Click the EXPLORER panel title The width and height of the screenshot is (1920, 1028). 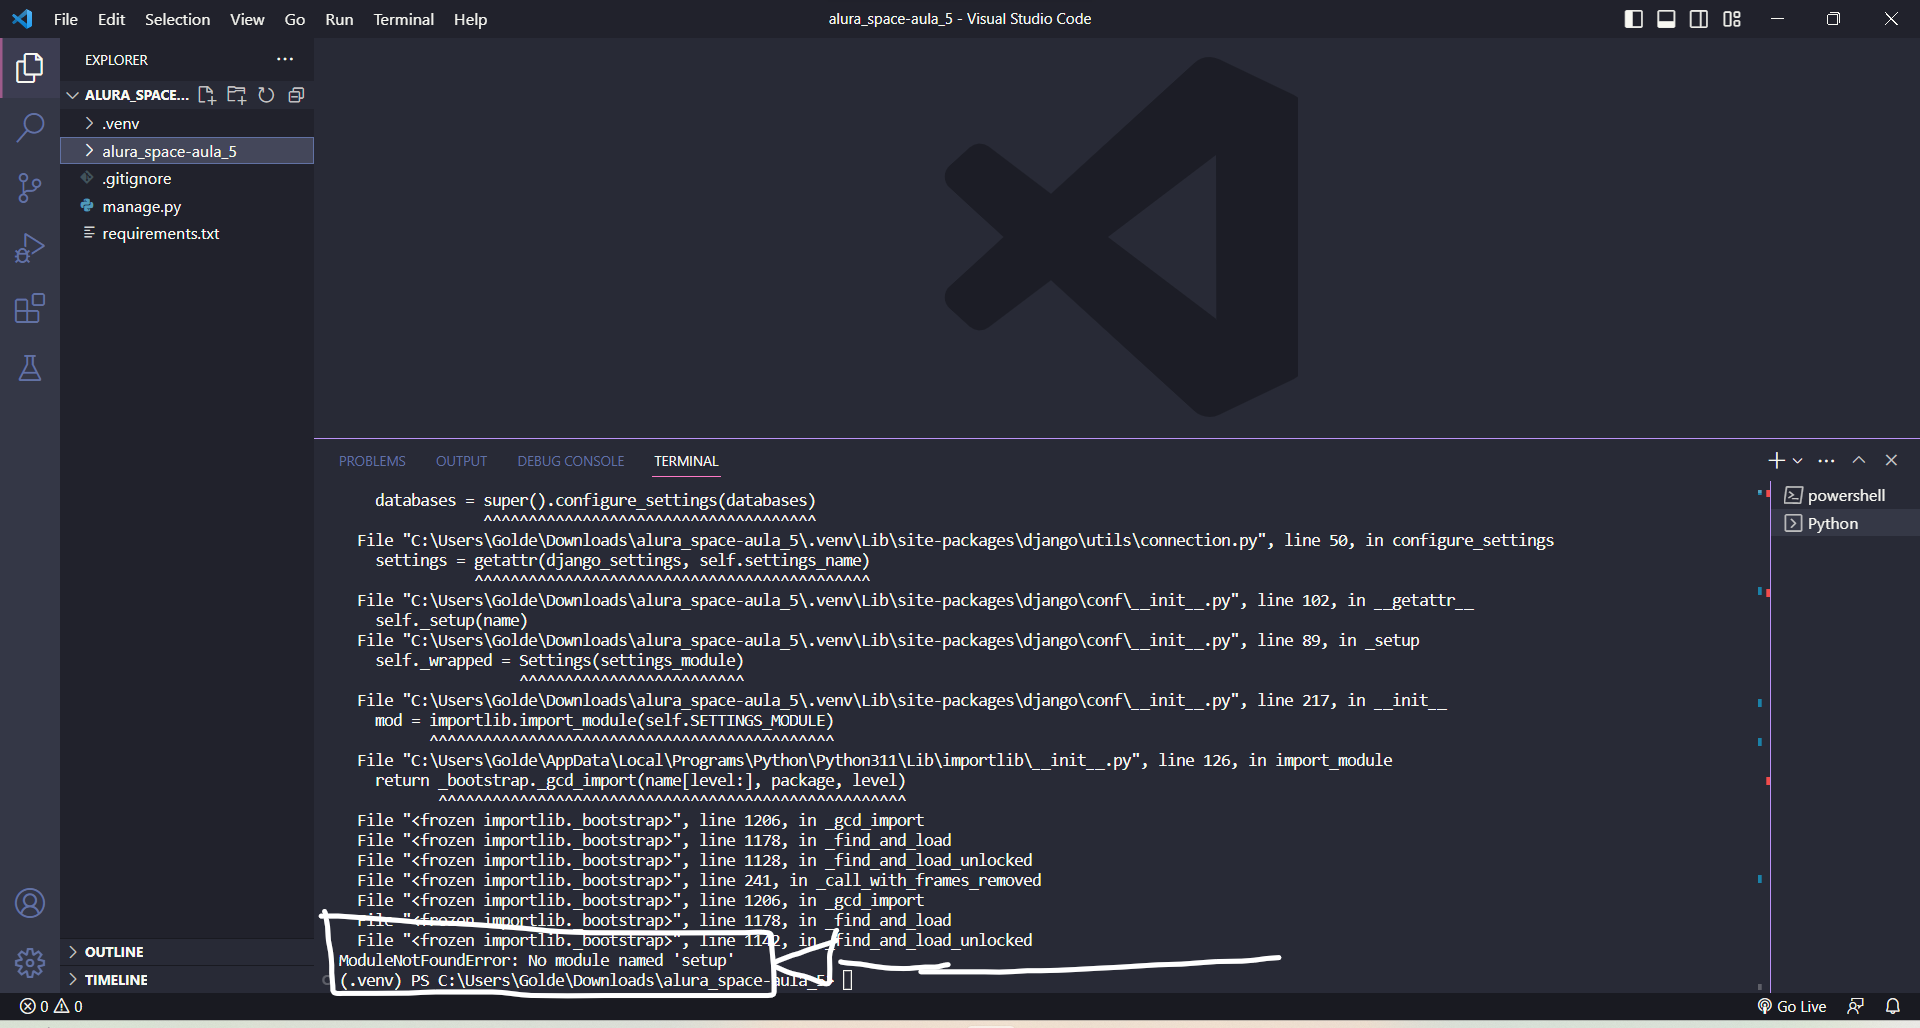pos(116,60)
